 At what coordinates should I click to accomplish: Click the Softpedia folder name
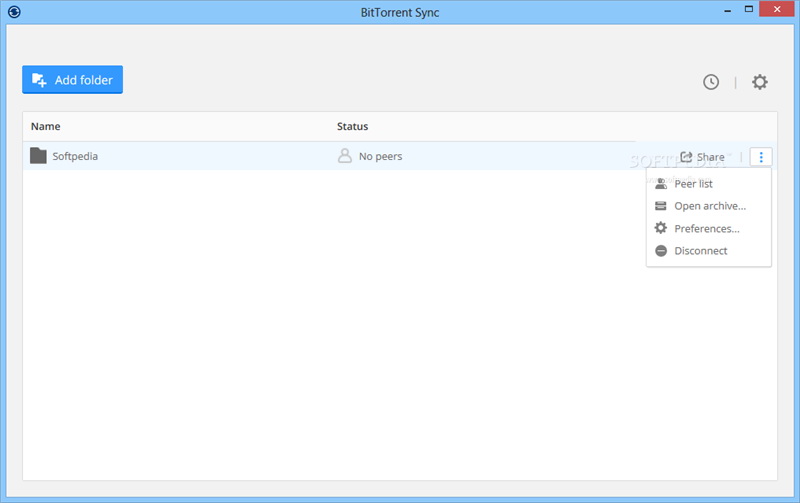point(75,156)
